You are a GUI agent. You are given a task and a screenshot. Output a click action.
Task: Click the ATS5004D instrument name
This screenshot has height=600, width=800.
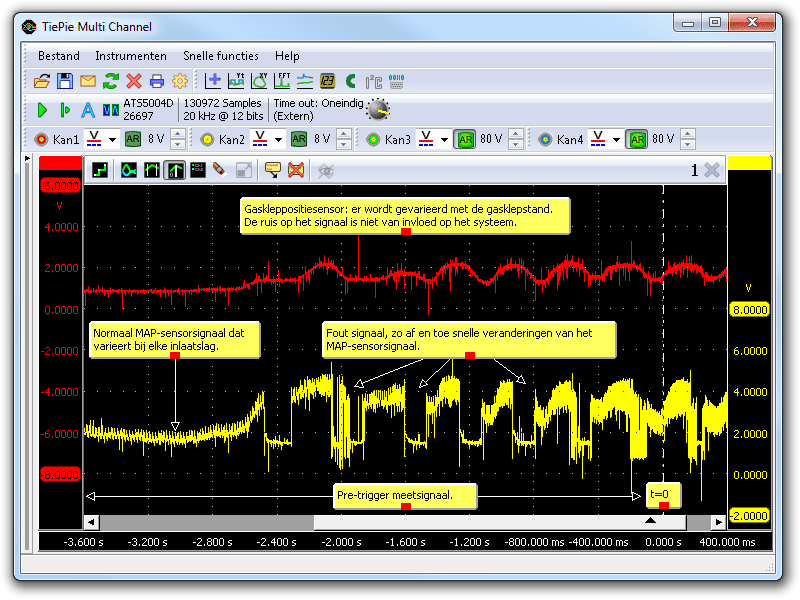tap(148, 103)
